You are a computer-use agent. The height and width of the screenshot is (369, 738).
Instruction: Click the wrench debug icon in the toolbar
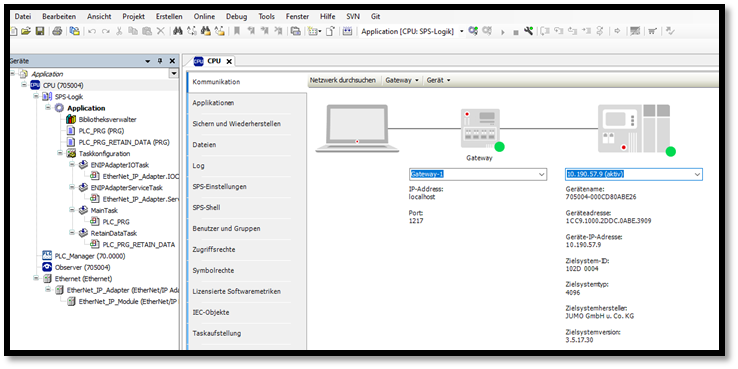pyautogui.click(x=528, y=31)
